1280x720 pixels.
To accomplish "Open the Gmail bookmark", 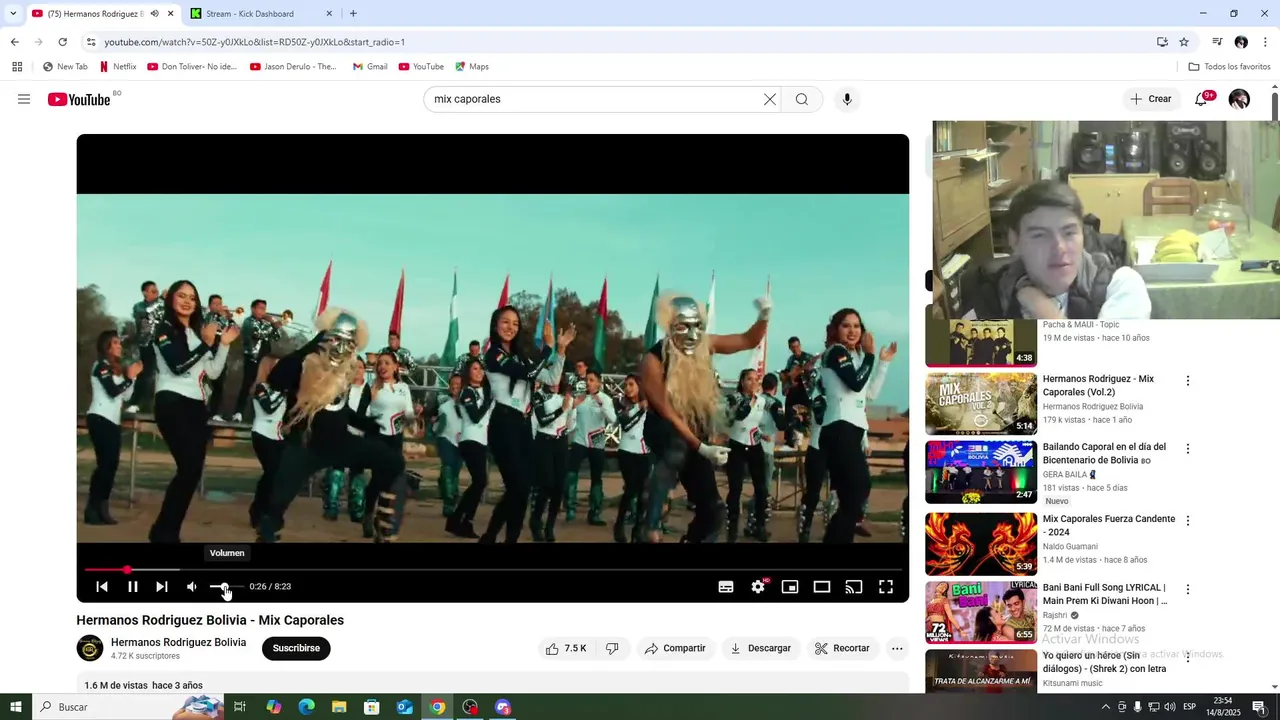I will point(369,67).
